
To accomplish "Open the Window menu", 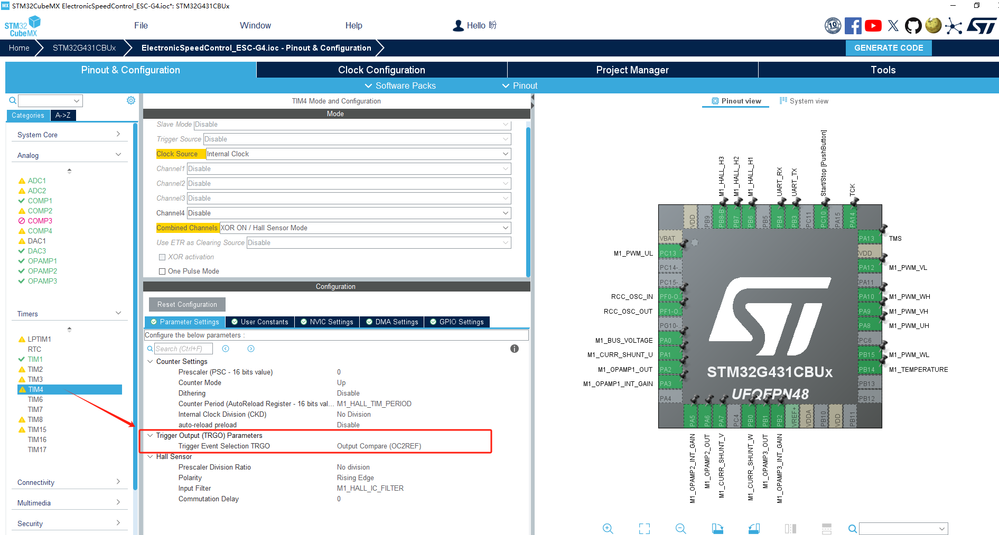I will click(x=255, y=25).
